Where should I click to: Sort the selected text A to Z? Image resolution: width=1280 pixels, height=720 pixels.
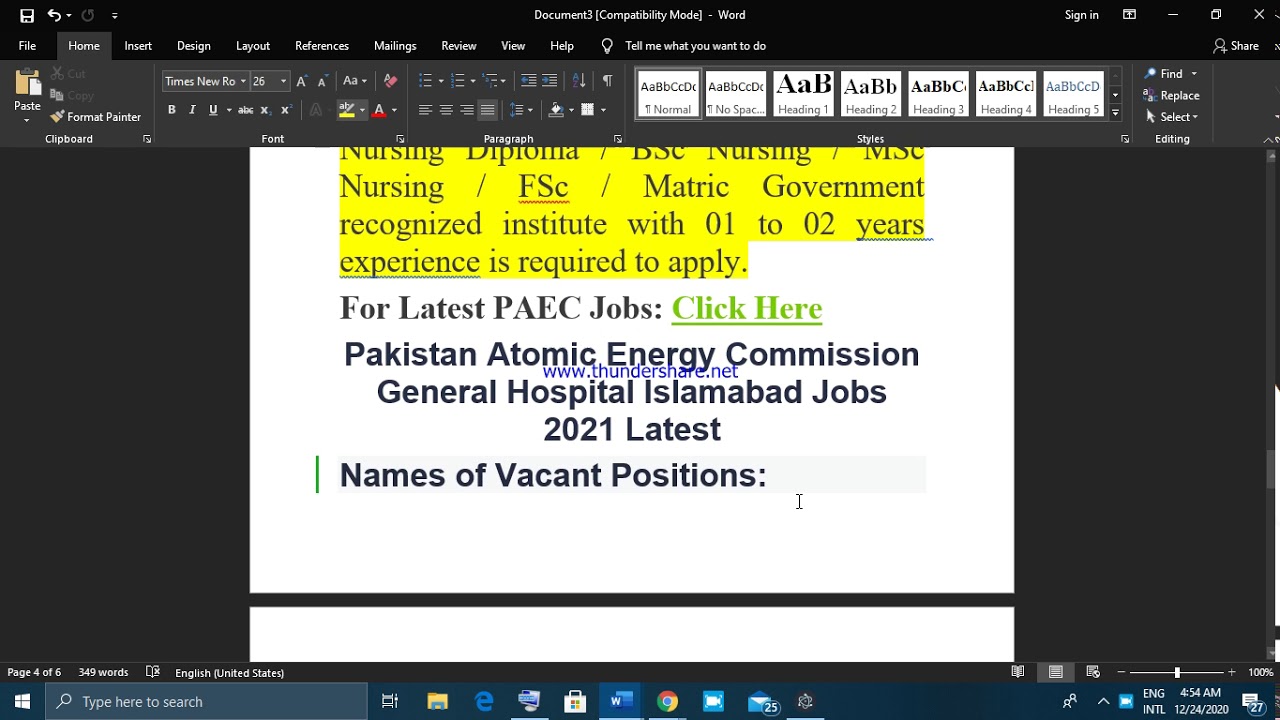point(579,81)
